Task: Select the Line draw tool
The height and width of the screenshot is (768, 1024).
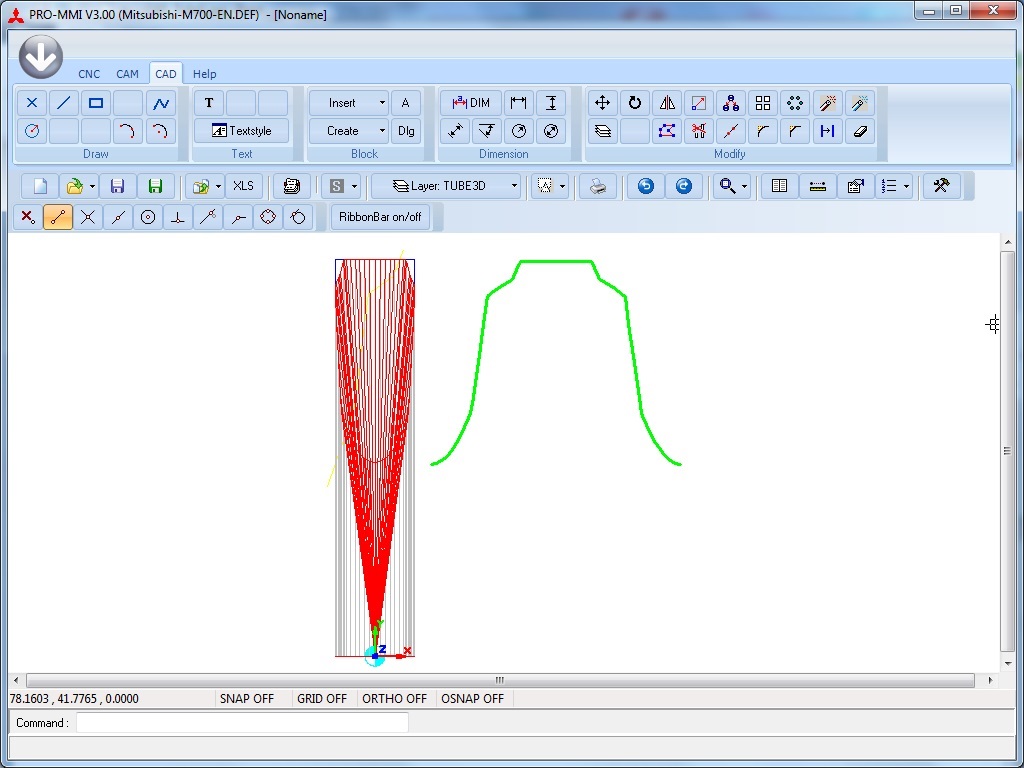Action: click(x=64, y=103)
